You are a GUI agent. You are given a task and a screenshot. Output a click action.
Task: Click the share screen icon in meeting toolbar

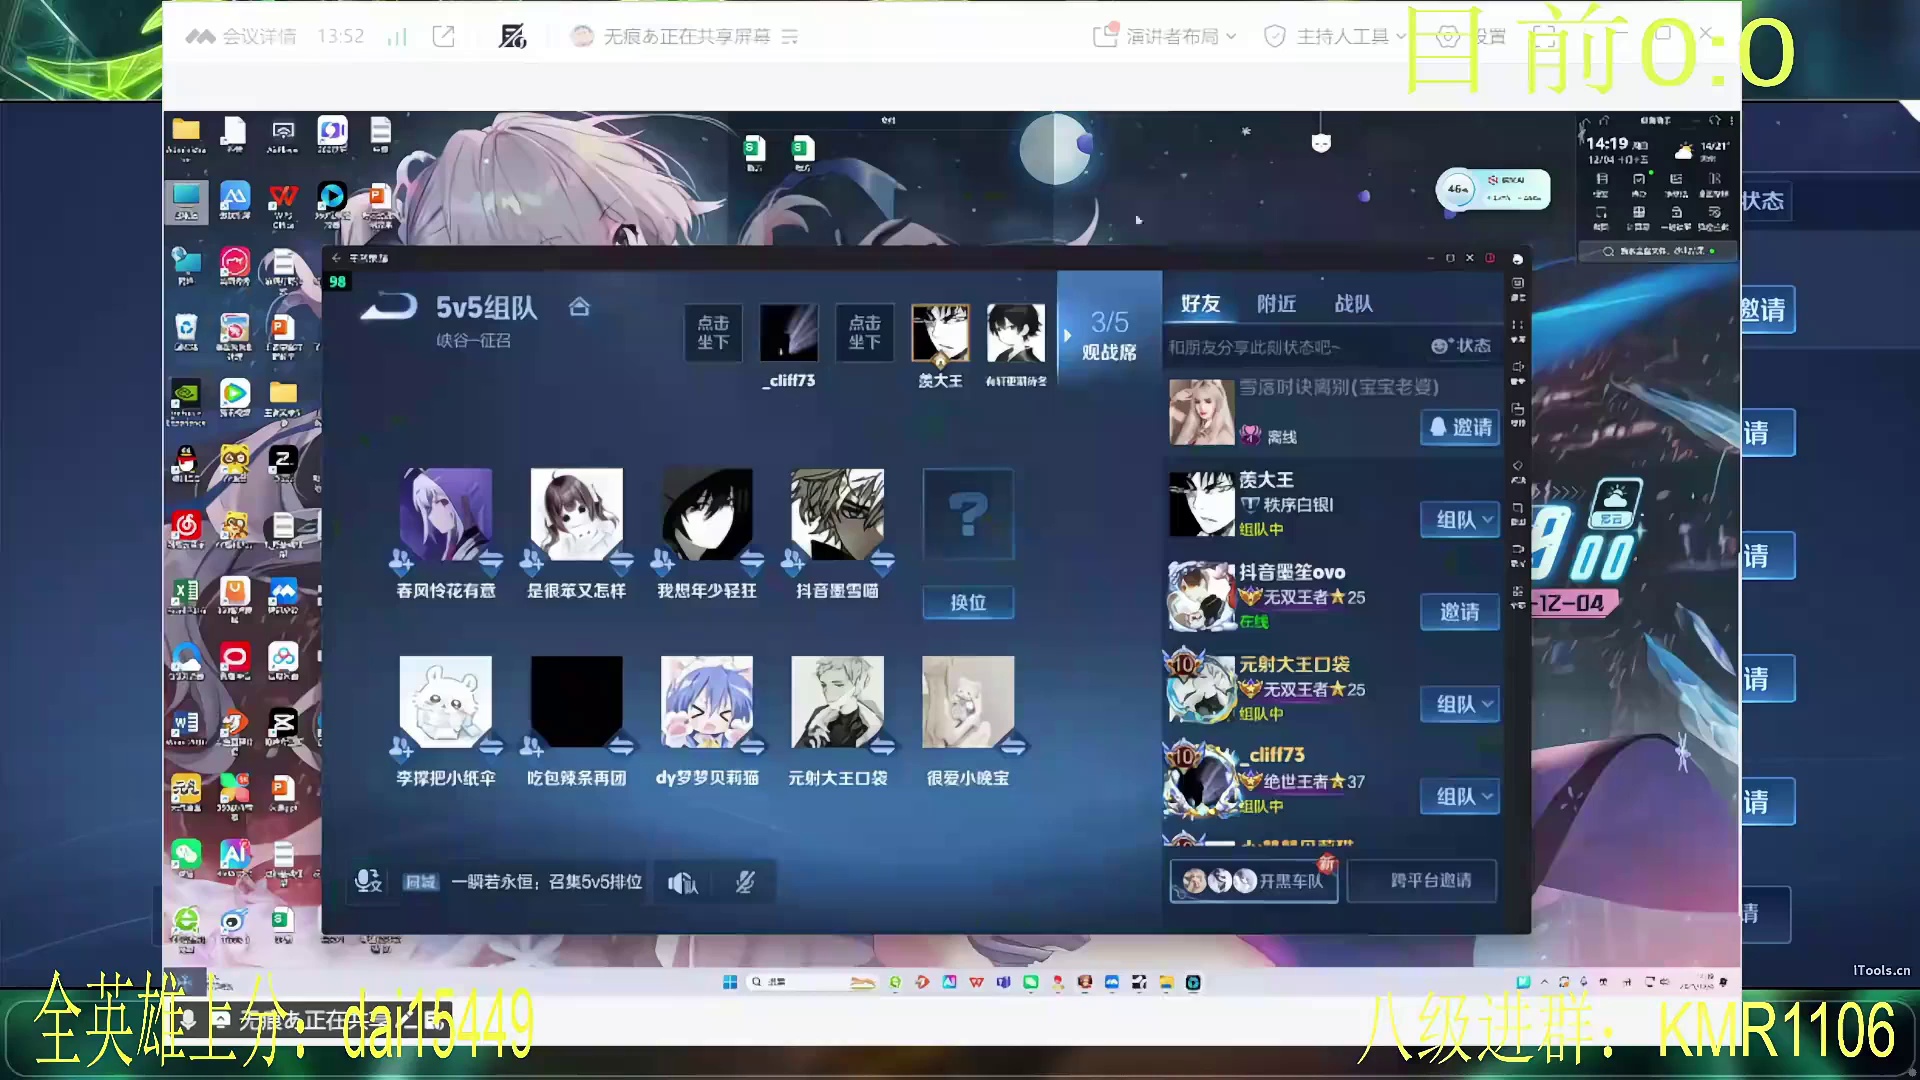tap(443, 36)
